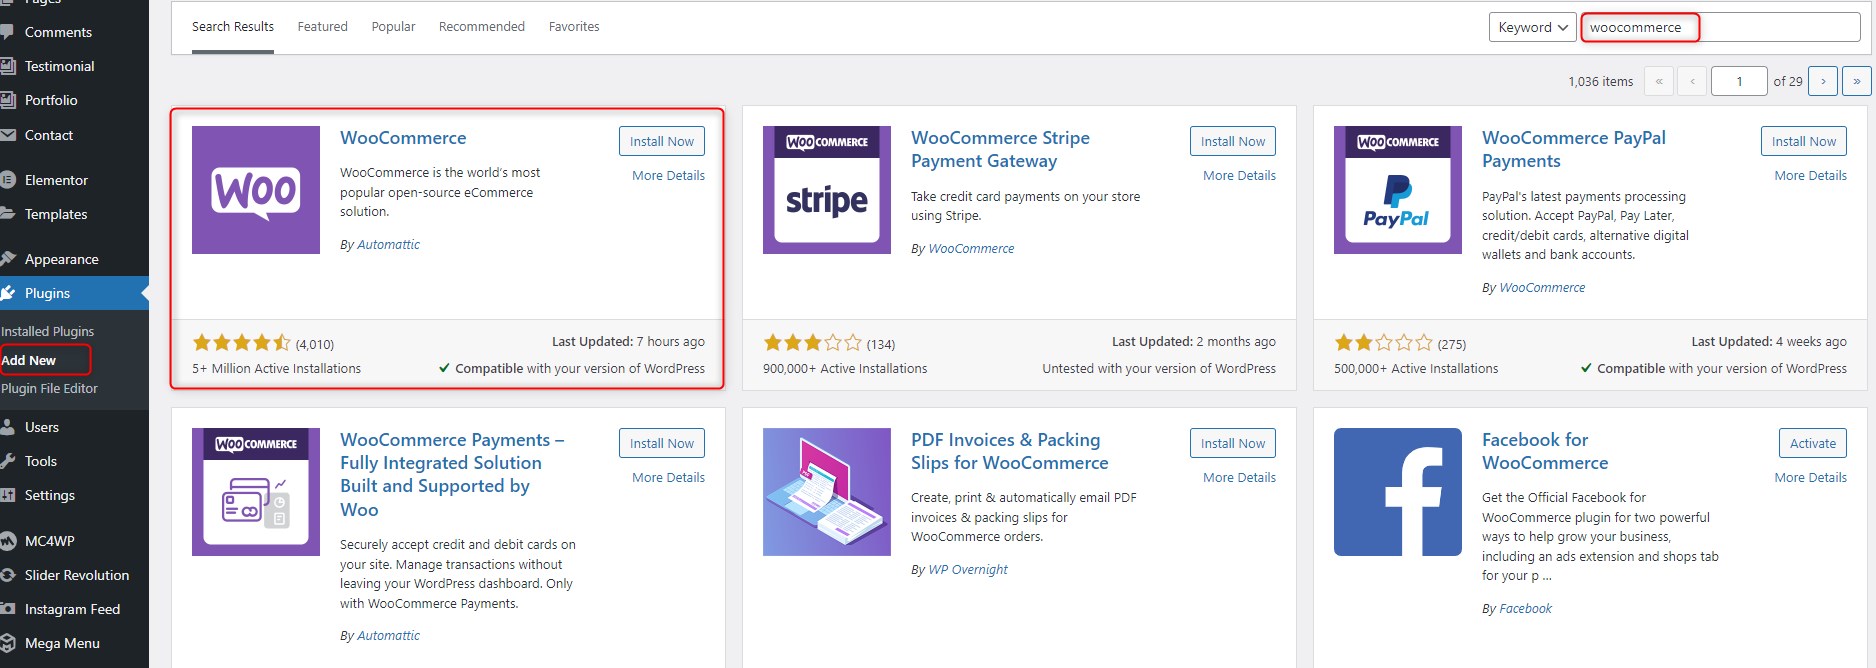This screenshot has width=1876, height=668.
Task: Click the Users sidebar icon
Action: tap(7, 427)
